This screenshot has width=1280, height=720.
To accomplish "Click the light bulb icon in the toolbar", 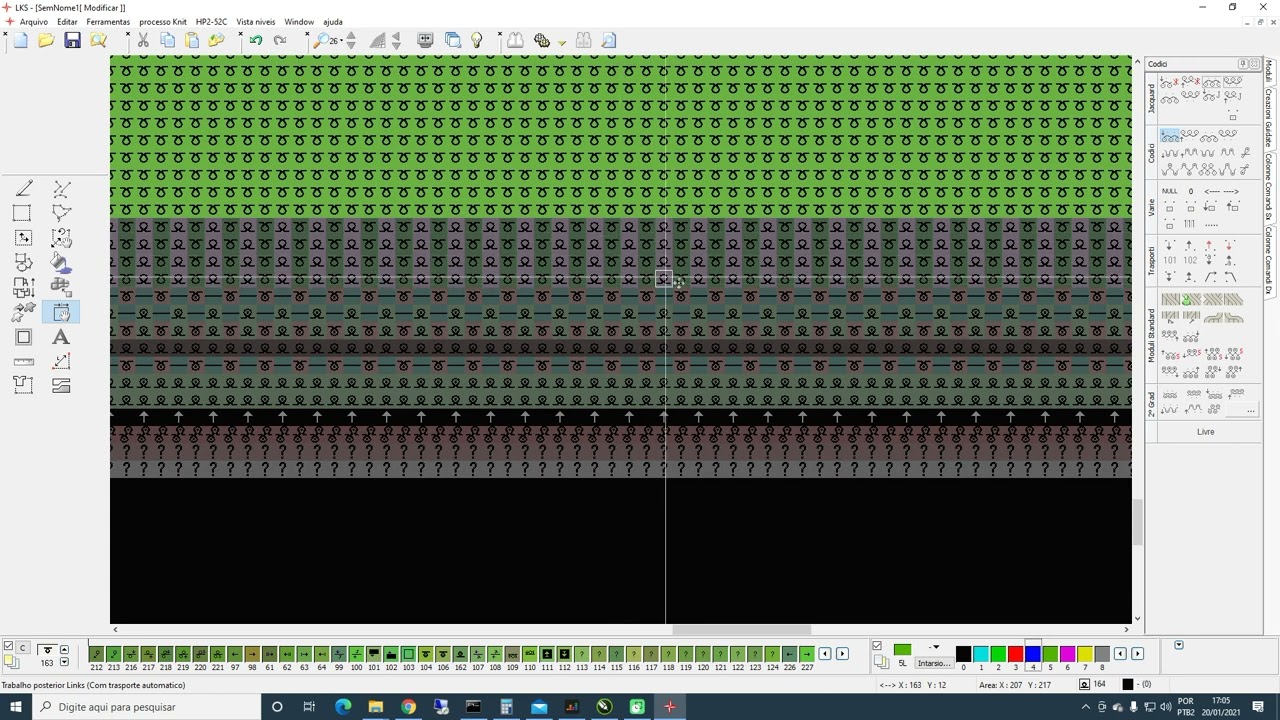I will pos(477,40).
